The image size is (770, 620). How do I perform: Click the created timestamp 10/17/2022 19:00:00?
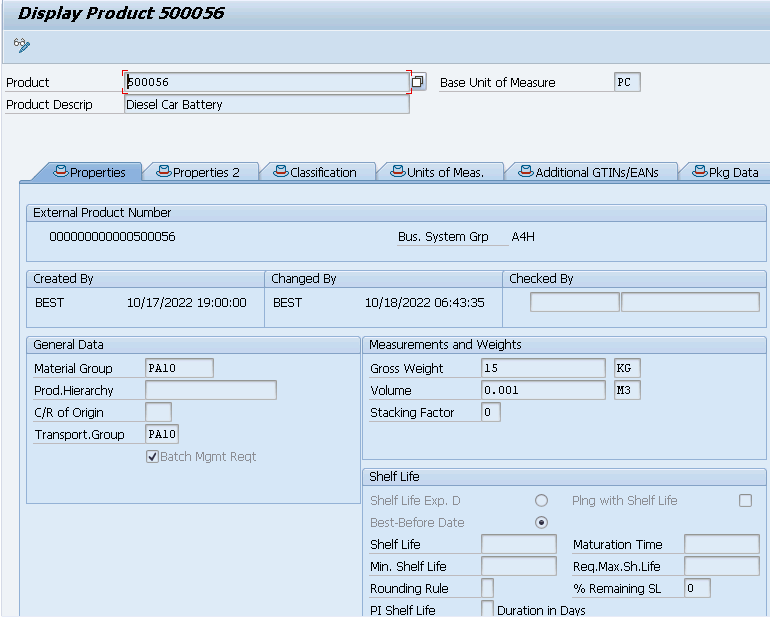(187, 302)
